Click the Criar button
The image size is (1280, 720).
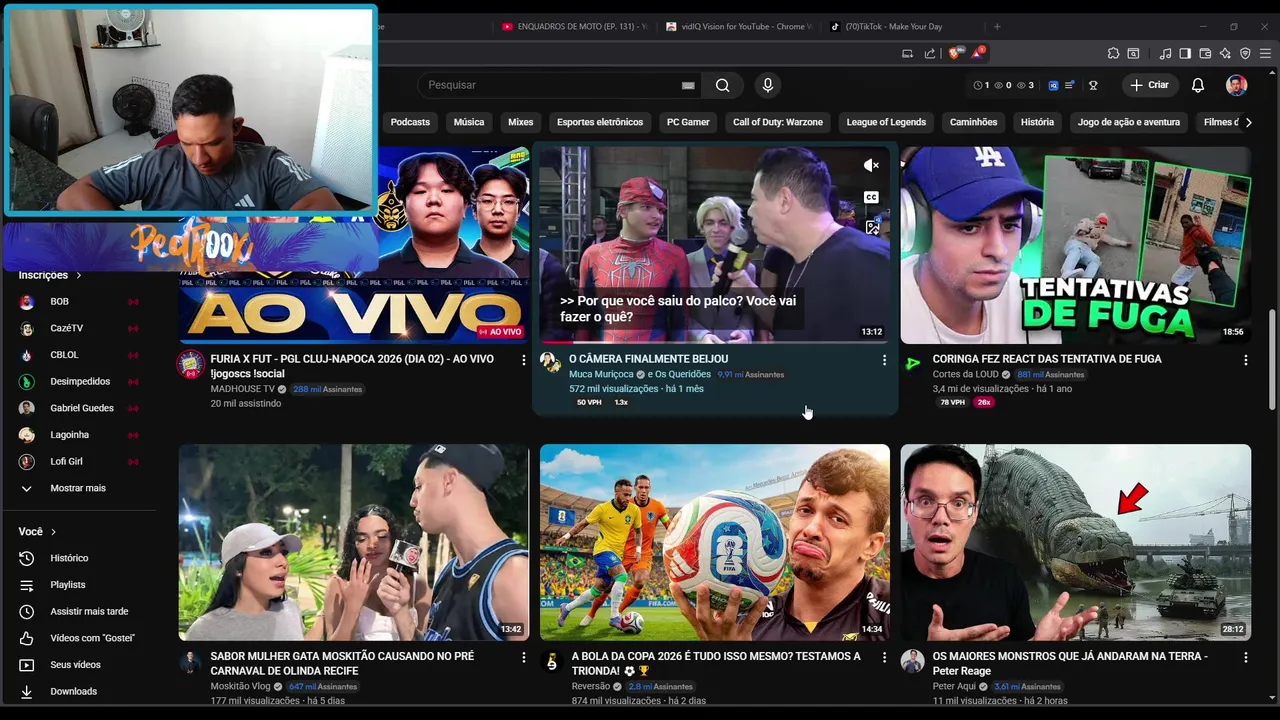point(1150,85)
